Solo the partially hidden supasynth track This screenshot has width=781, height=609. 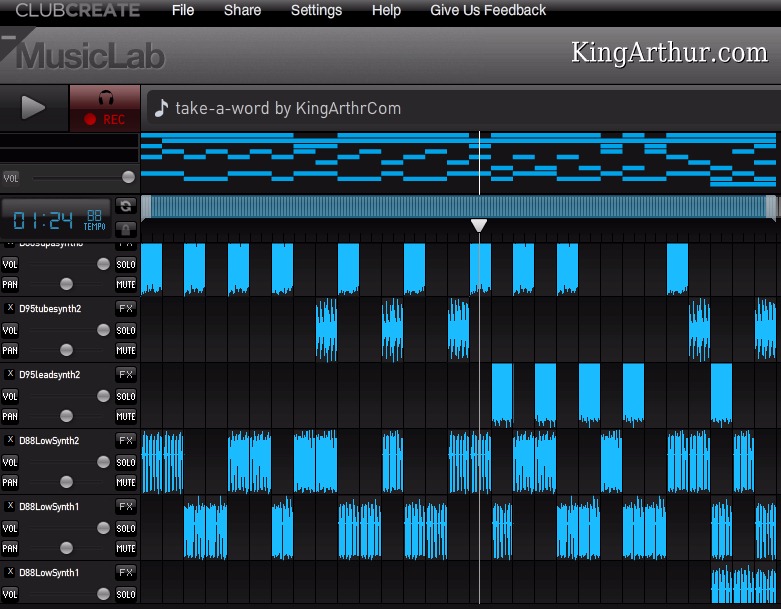[126, 264]
